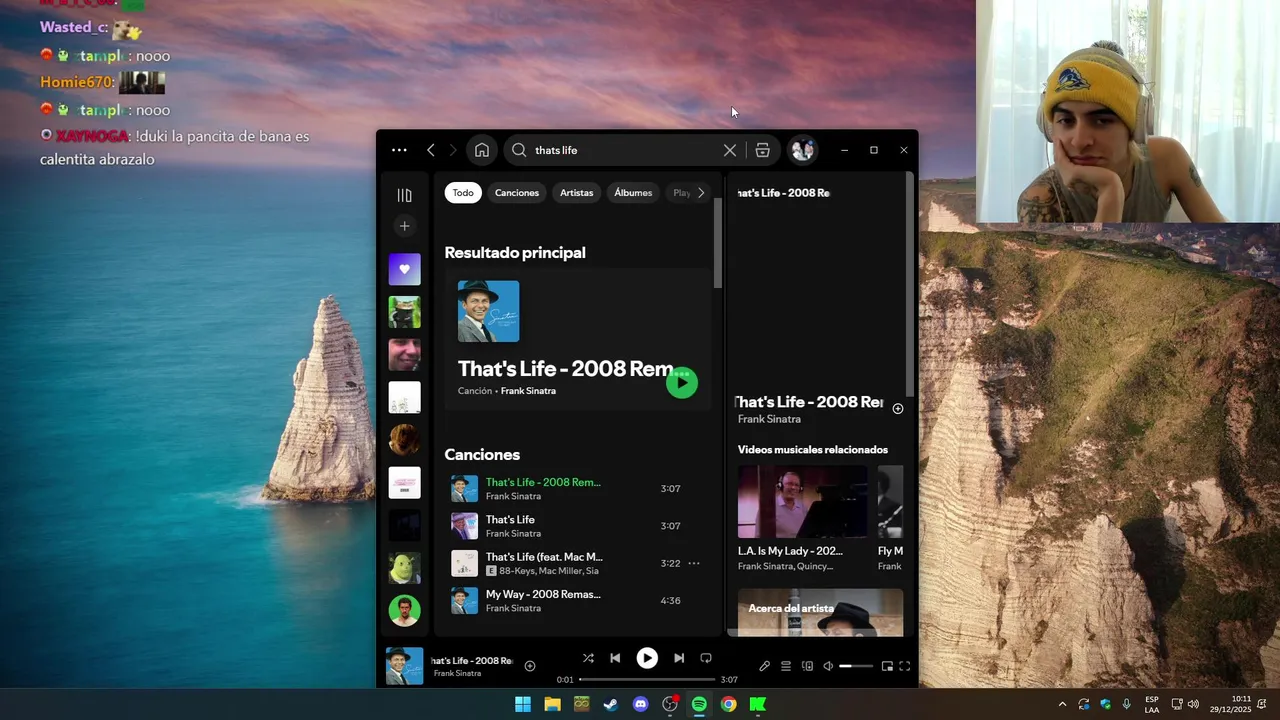This screenshot has height=720, width=1280.
Task: Open the system tray volume icon
Action: tap(1193, 704)
